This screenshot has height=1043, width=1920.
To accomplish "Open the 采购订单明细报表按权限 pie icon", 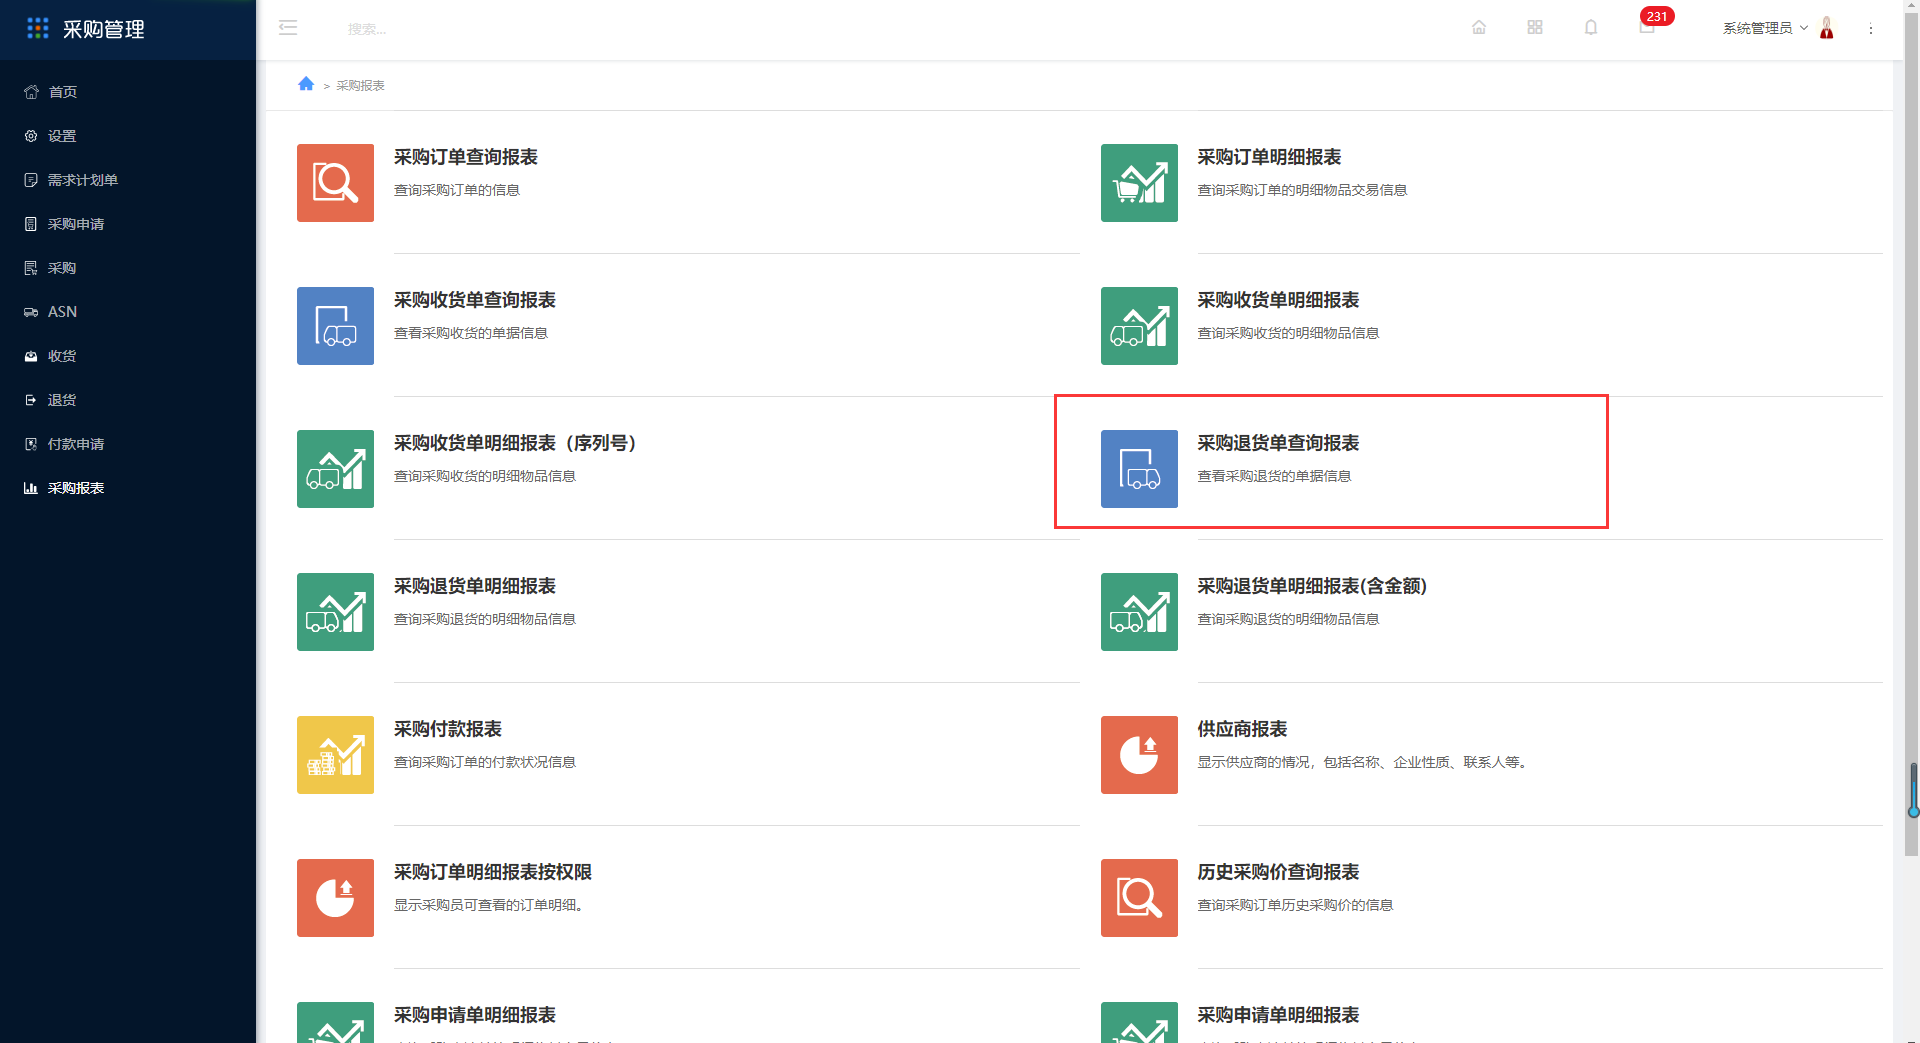I will pyautogui.click(x=335, y=898).
